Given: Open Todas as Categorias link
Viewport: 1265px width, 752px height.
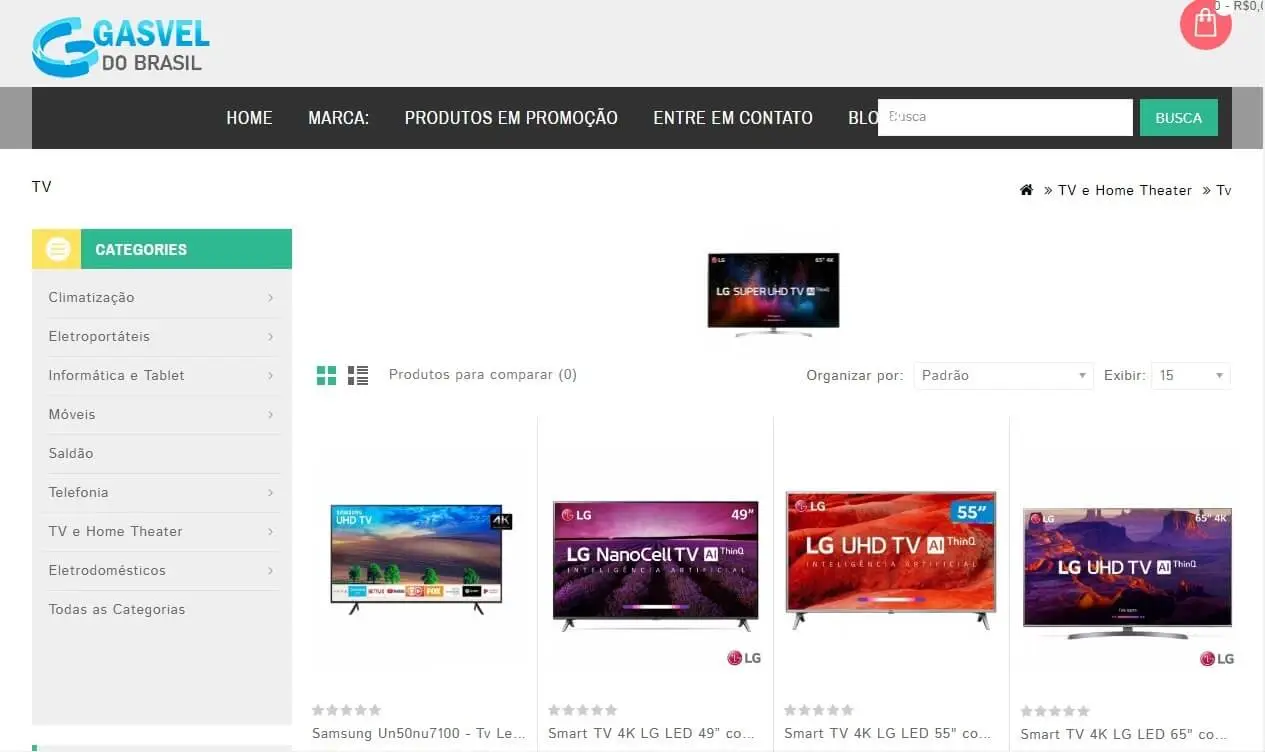Looking at the screenshot, I should click(x=117, y=609).
